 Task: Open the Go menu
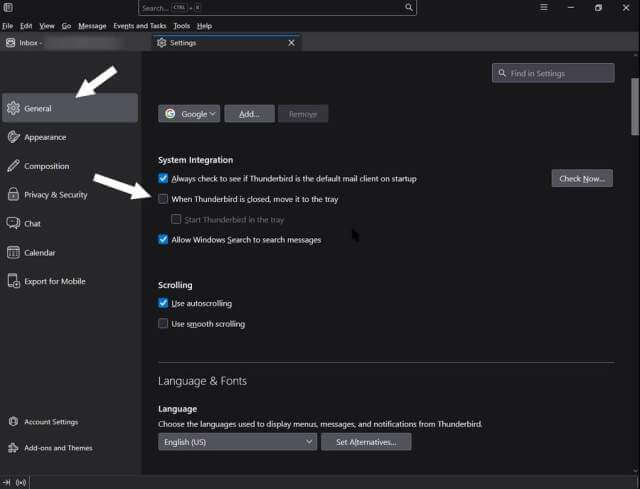(x=66, y=26)
